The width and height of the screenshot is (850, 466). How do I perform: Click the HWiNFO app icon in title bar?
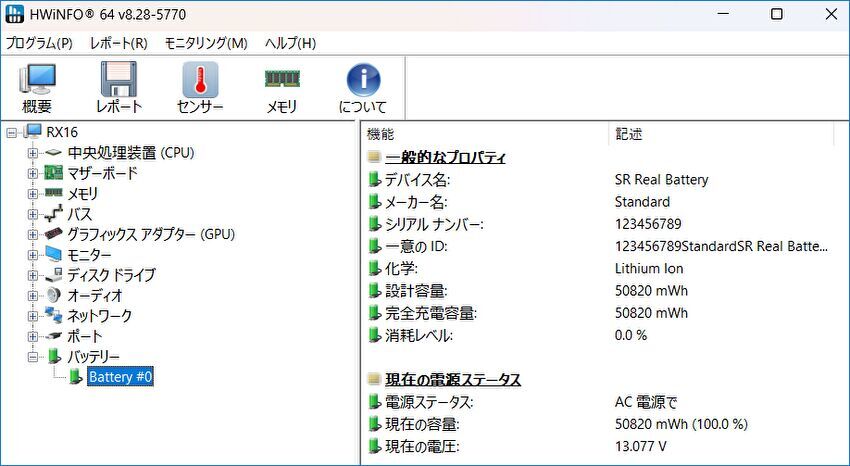pyautogui.click(x=15, y=14)
